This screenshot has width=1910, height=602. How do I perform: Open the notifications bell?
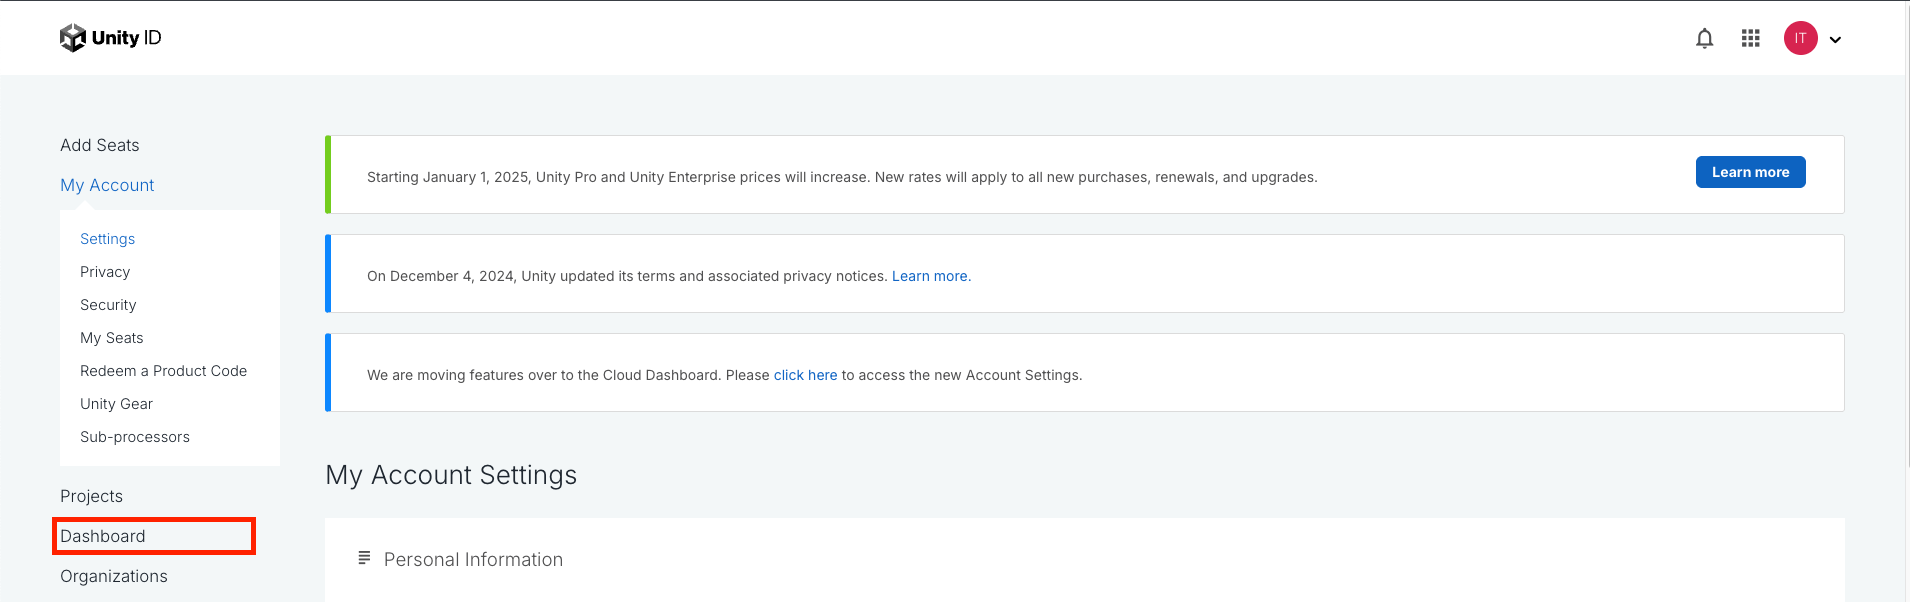click(x=1705, y=39)
